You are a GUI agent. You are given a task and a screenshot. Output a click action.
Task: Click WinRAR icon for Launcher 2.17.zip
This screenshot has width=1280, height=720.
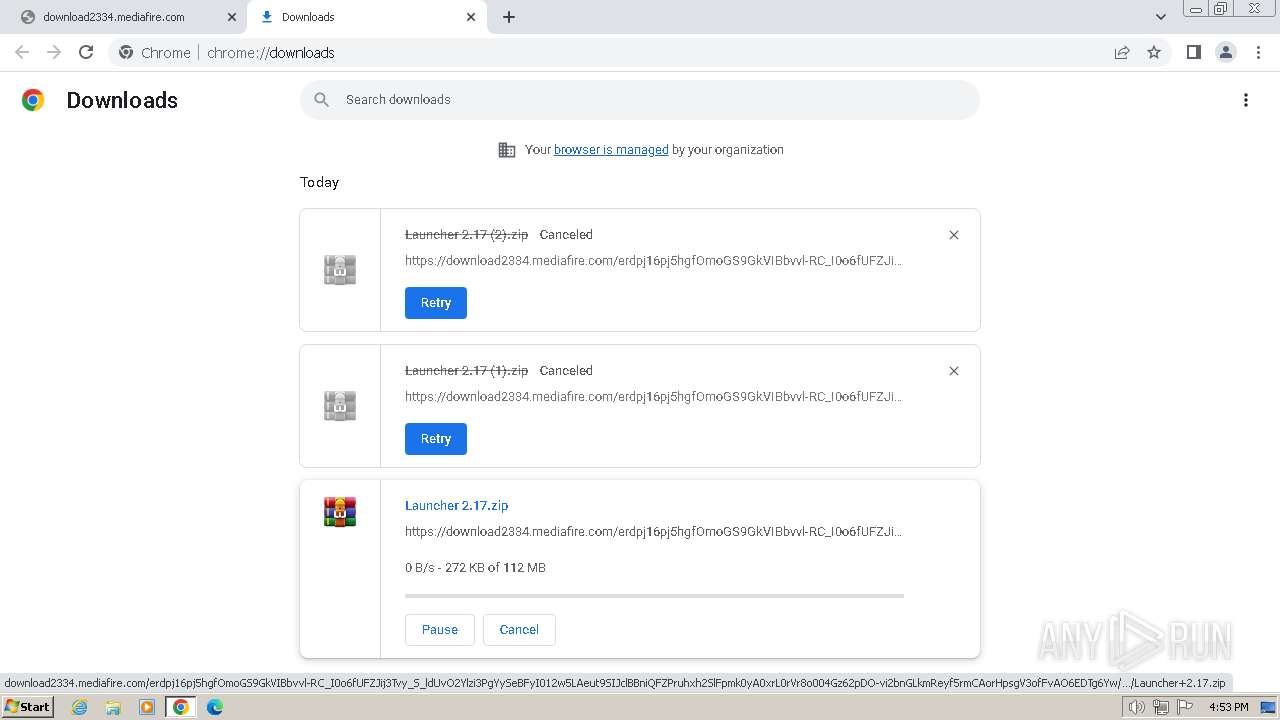(340, 512)
